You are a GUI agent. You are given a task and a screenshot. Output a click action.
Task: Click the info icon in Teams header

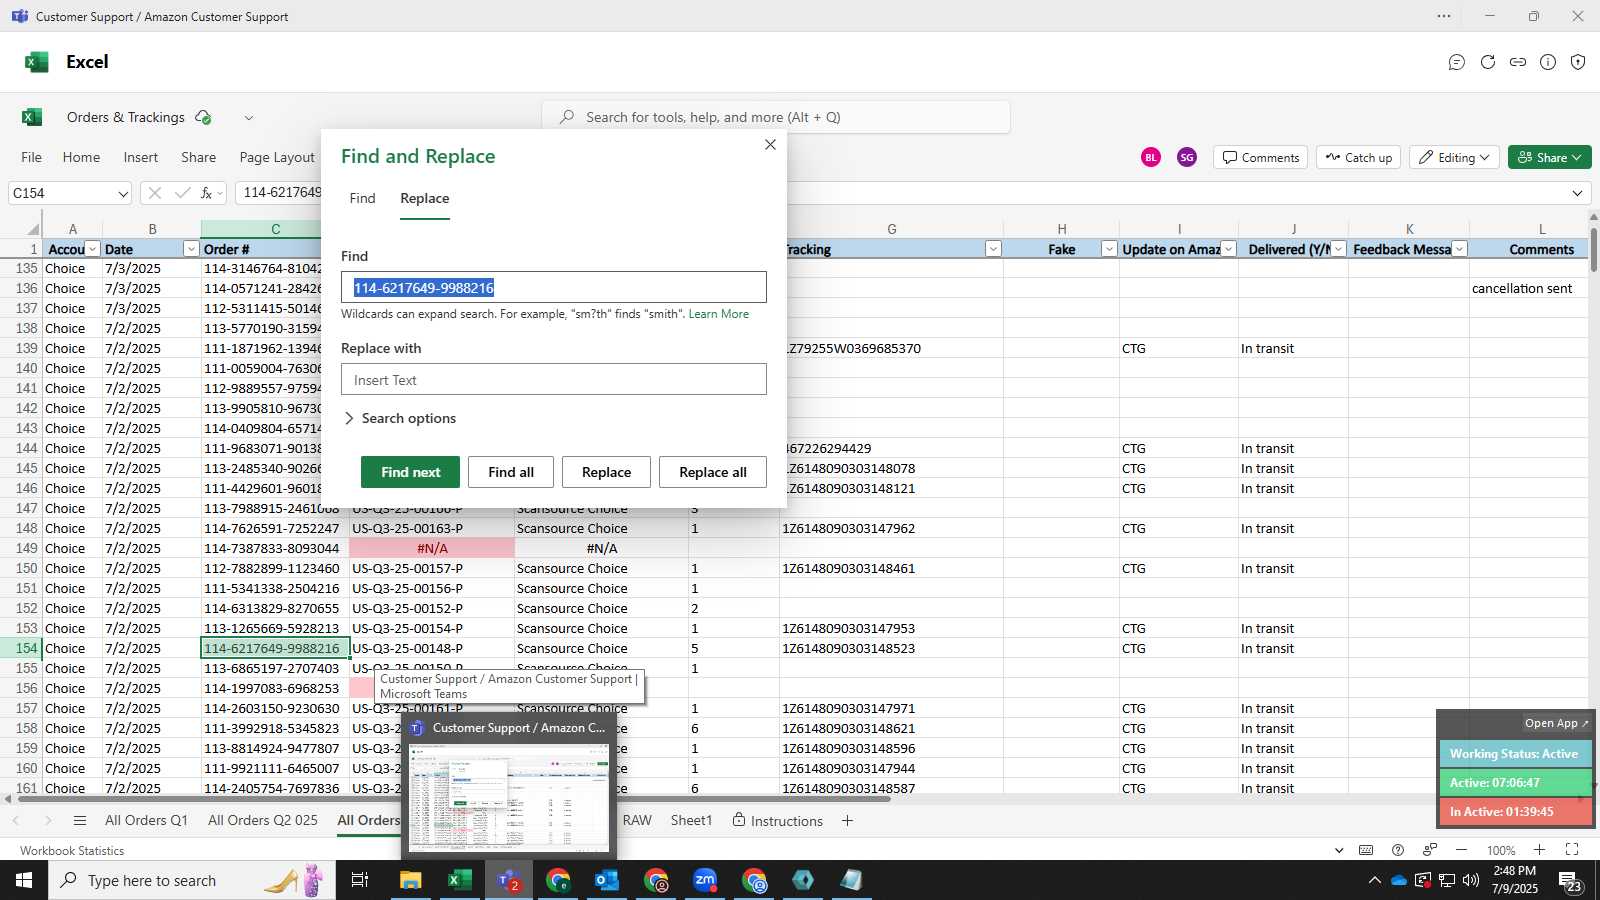(1548, 62)
